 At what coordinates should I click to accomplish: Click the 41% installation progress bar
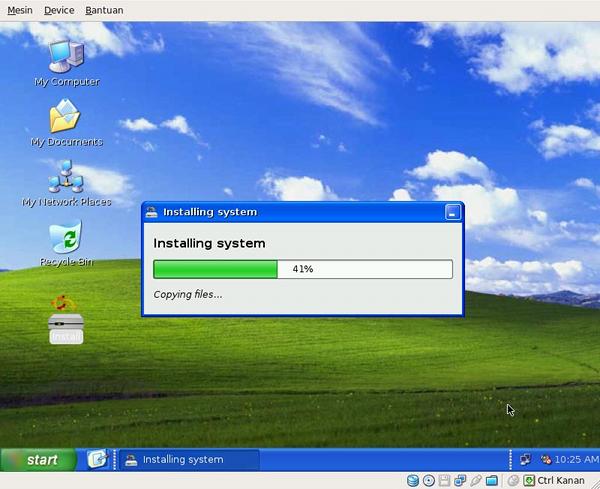tap(303, 269)
